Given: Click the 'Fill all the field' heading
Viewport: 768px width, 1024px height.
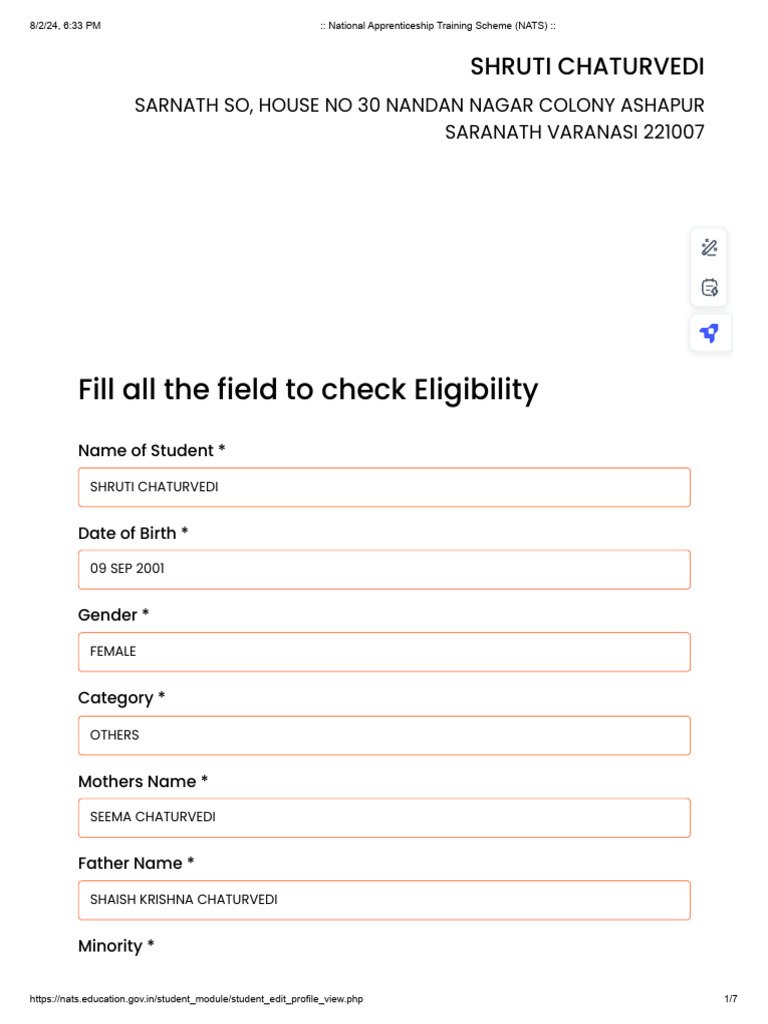Looking at the screenshot, I should (x=308, y=389).
